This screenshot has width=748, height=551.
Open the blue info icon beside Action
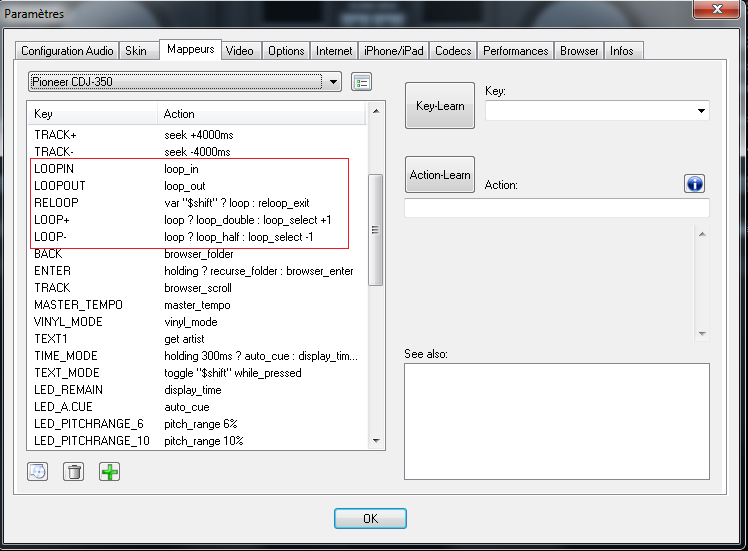(695, 183)
